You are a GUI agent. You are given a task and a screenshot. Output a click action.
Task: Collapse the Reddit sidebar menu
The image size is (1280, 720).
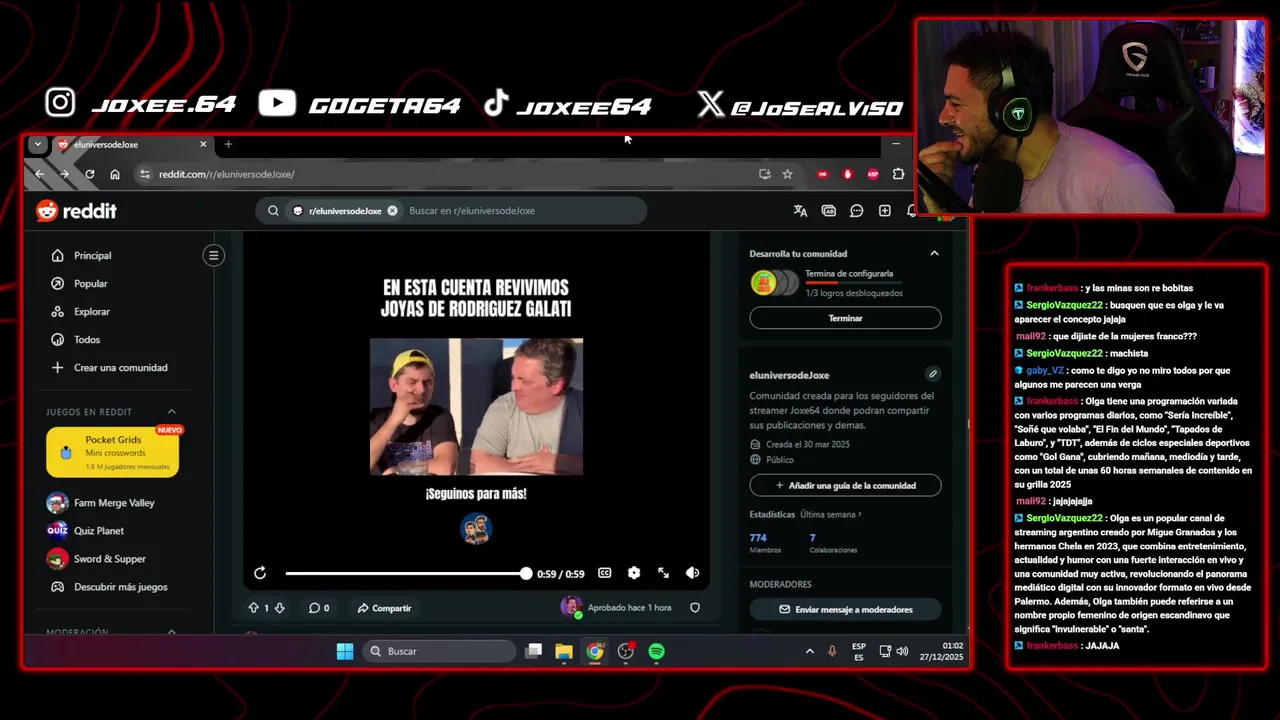(x=213, y=255)
